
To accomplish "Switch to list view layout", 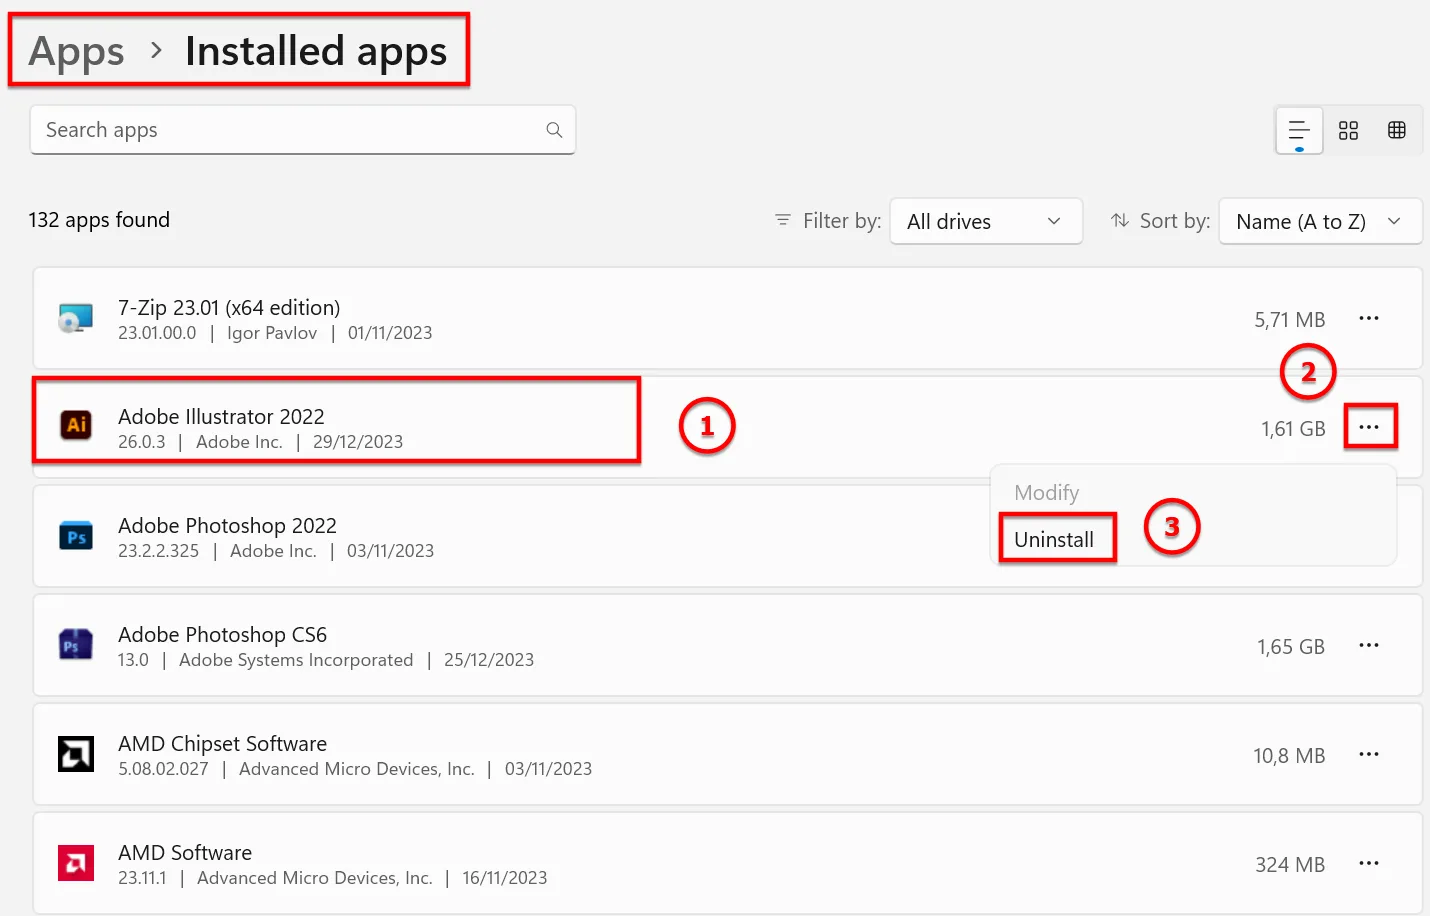I will (1299, 131).
